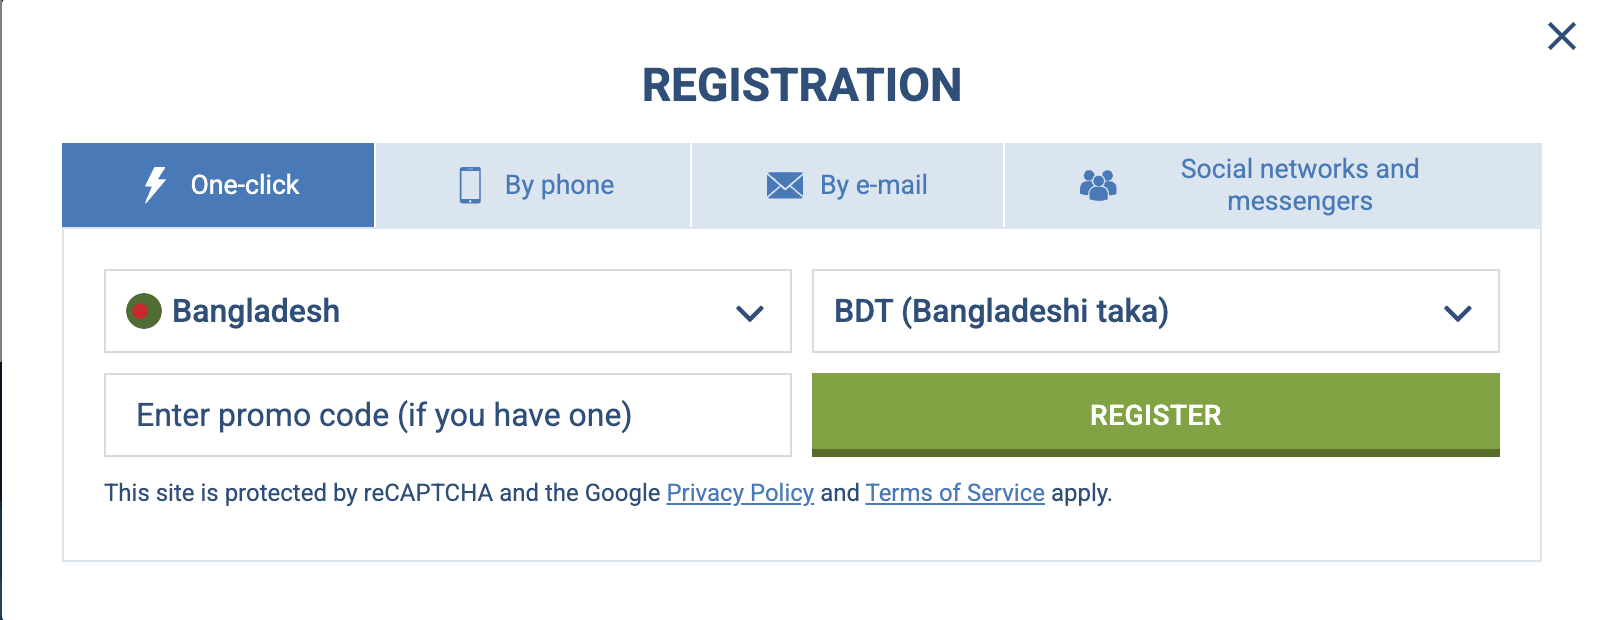The image size is (1598, 620).
Task: Expand the Bangladesh country selector
Action: pos(447,312)
